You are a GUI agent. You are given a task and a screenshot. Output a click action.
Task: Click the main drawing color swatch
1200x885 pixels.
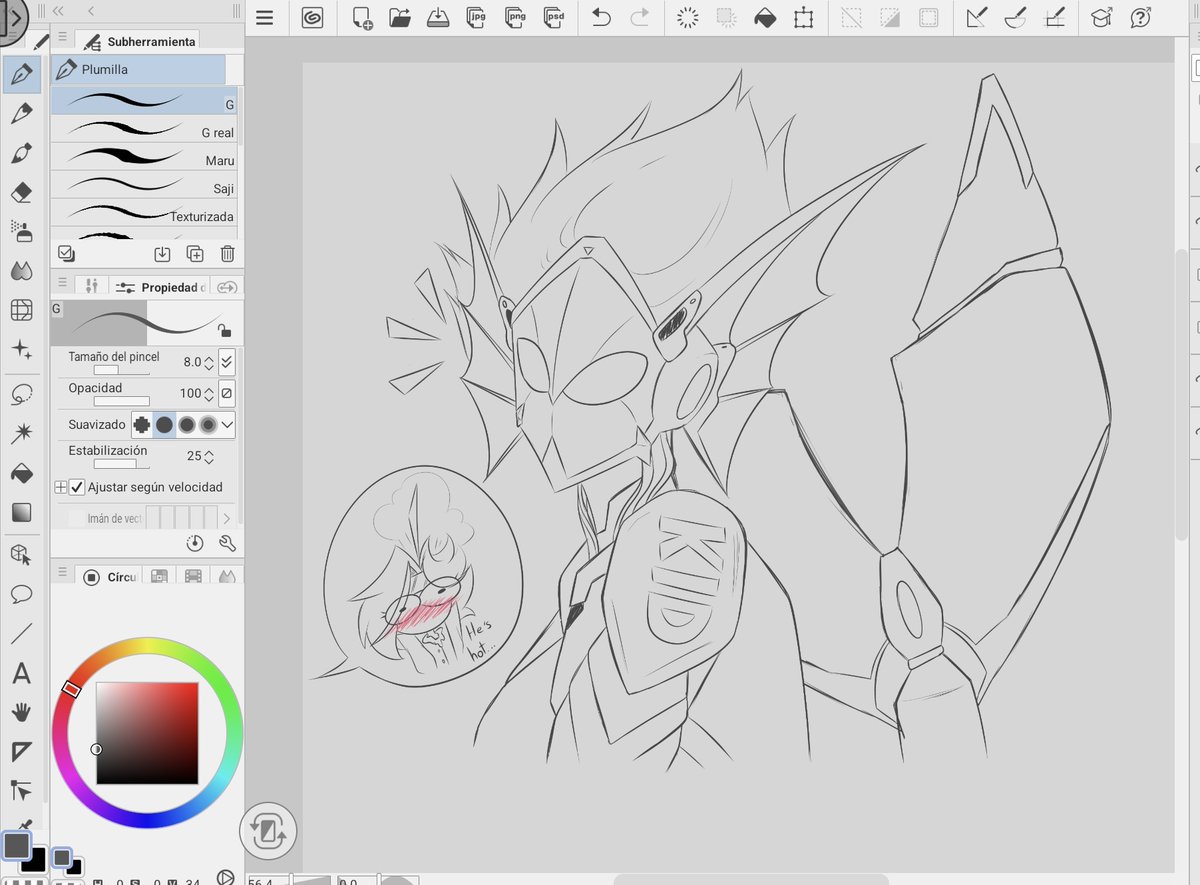point(16,846)
